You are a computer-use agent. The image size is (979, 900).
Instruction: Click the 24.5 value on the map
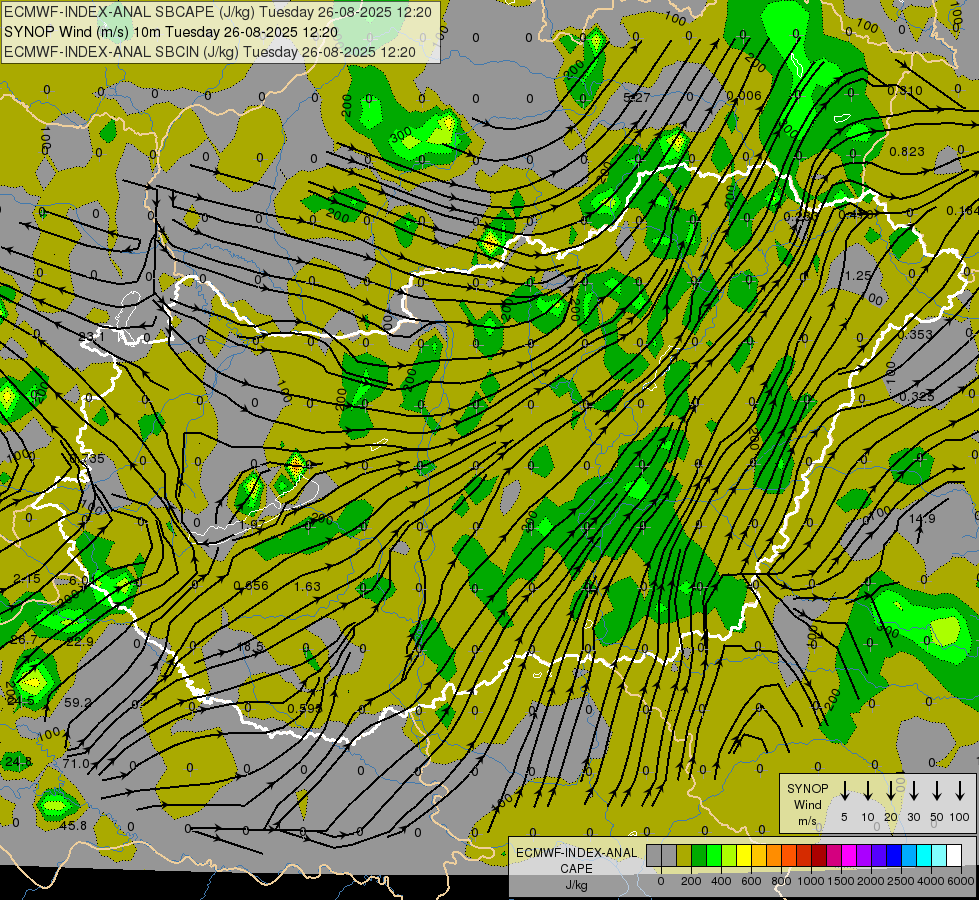(x=21, y=701)
